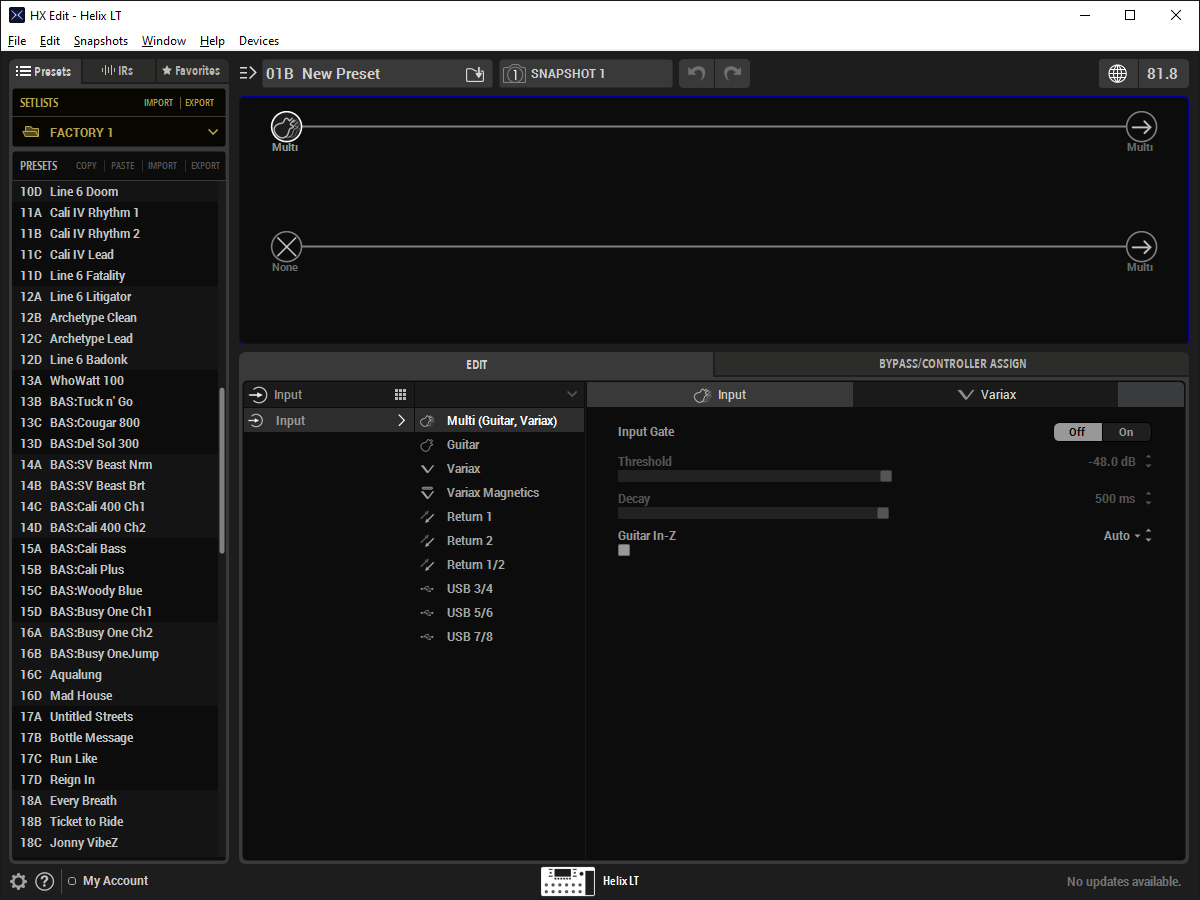This screenshot has width=1200, height=900.
Task: Open the Devices menu
Action: (x=259, y=41)
